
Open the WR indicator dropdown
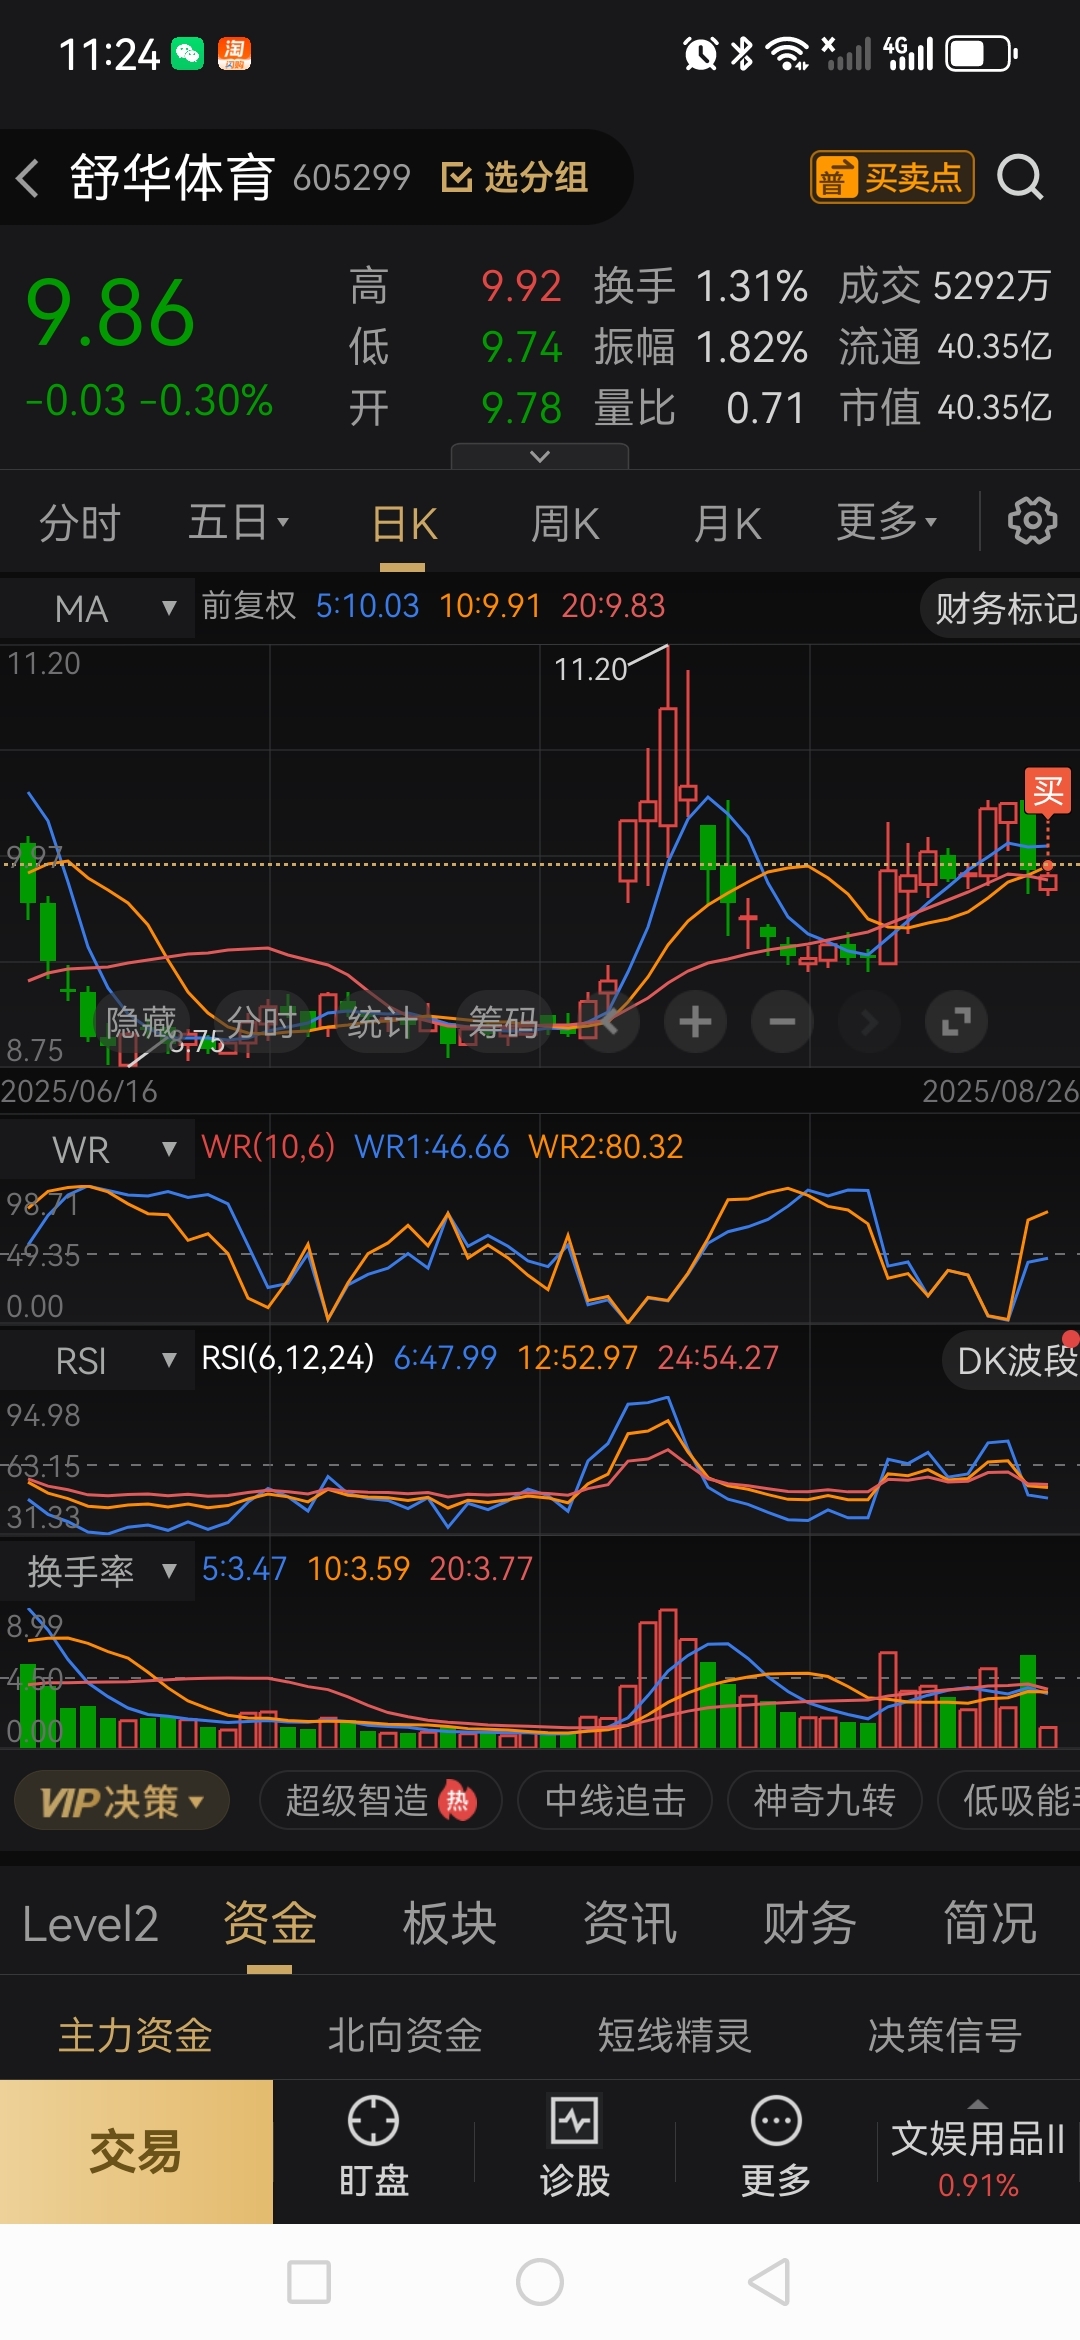tap(97, 1150)
